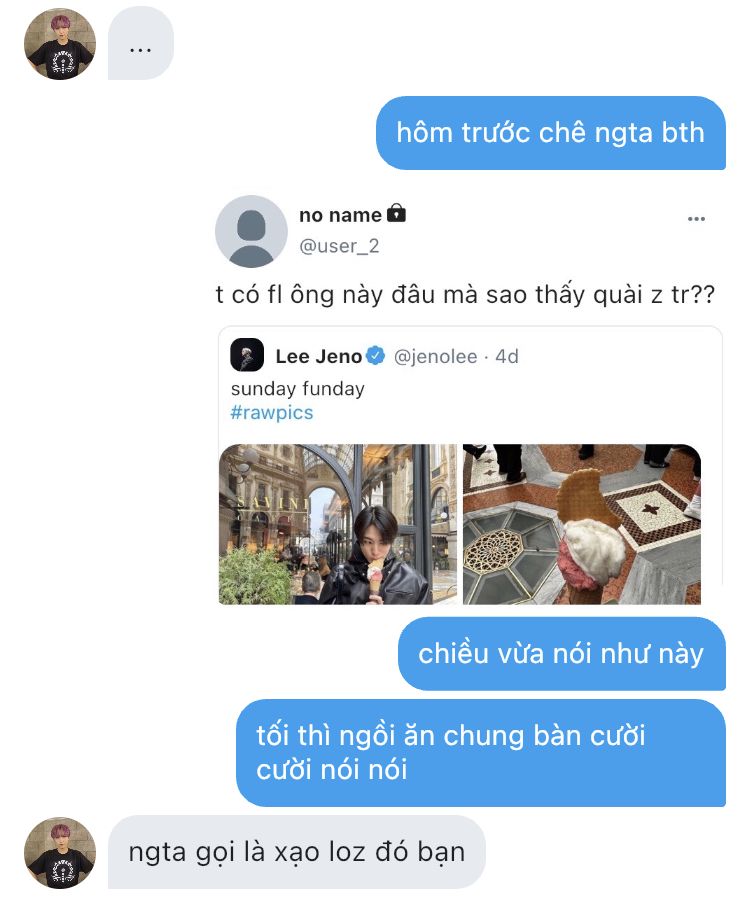
Task: Select the 'hôm trước chê ngta bth' bubble
Action: [551, 133]
